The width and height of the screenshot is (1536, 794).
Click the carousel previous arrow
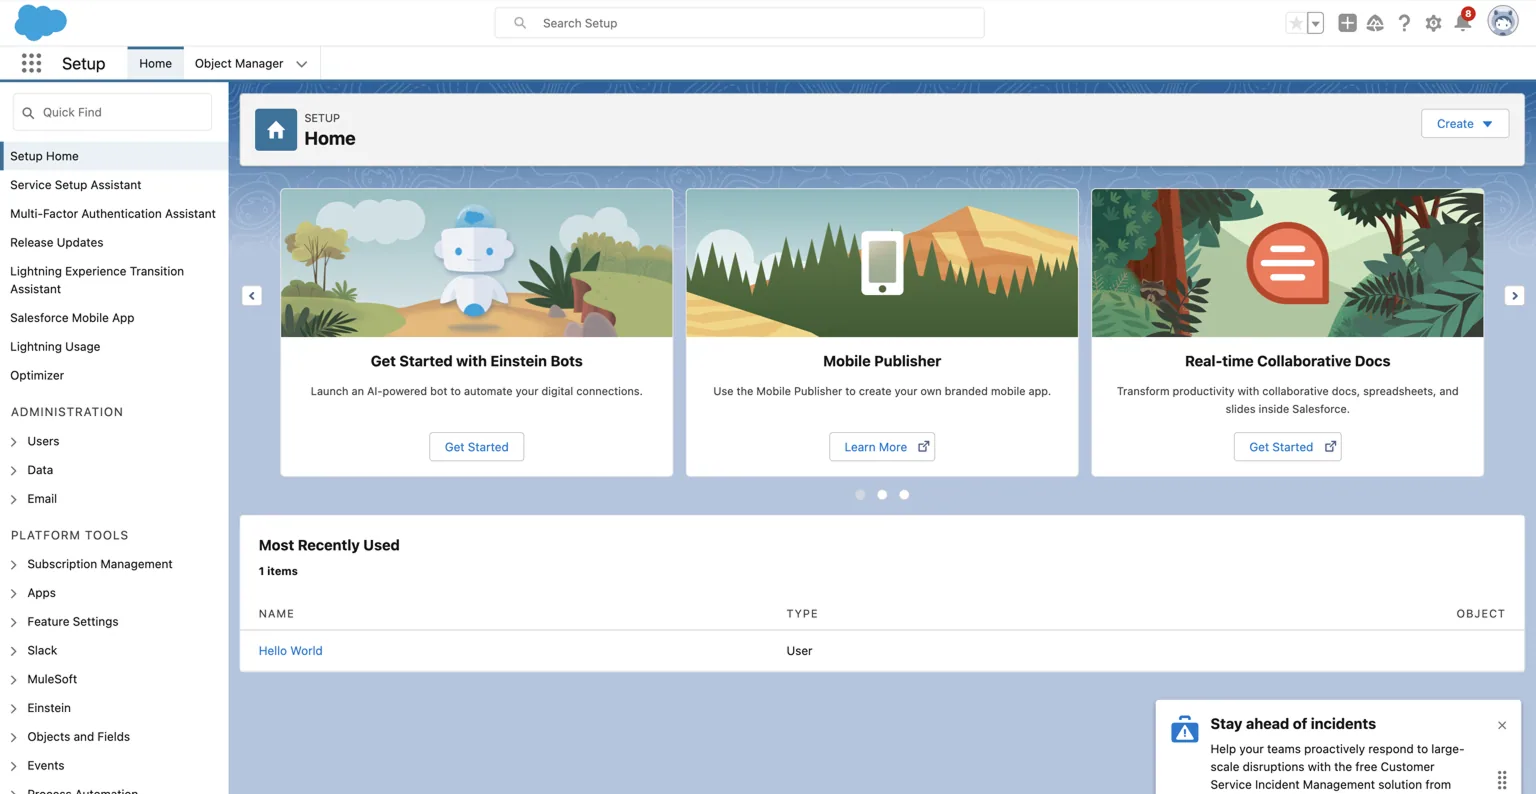(252, 296)
